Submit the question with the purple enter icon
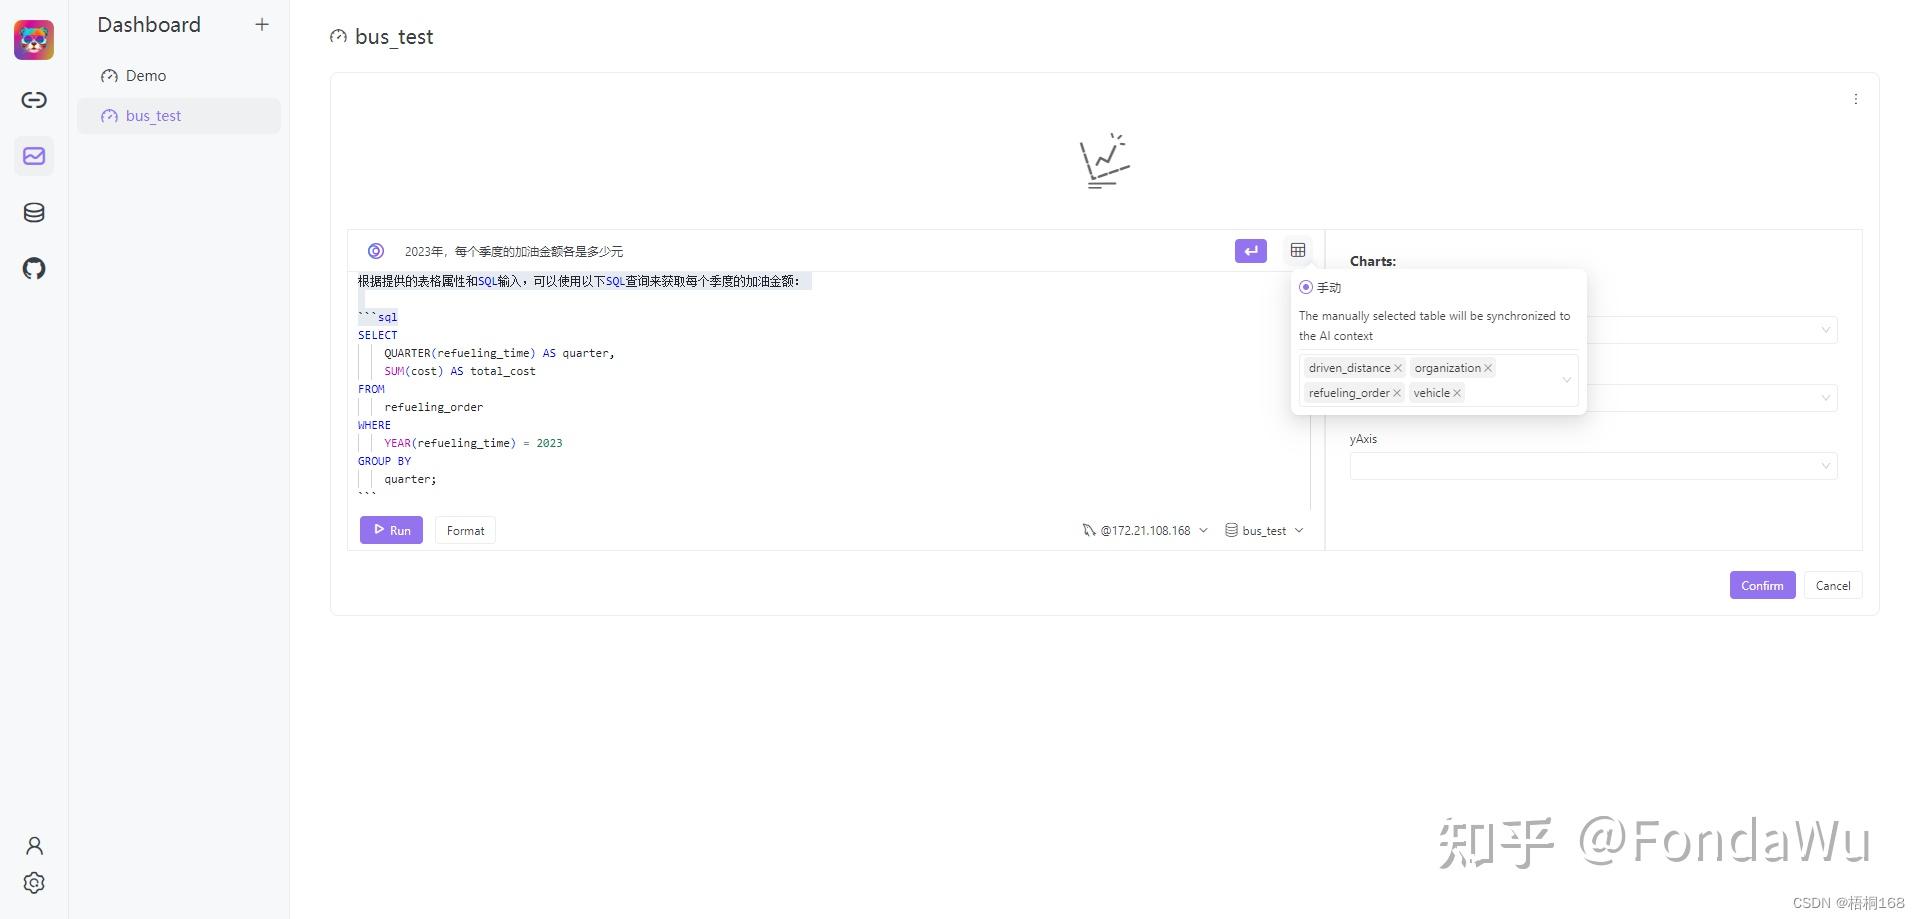 click(x=1250, y=251)
